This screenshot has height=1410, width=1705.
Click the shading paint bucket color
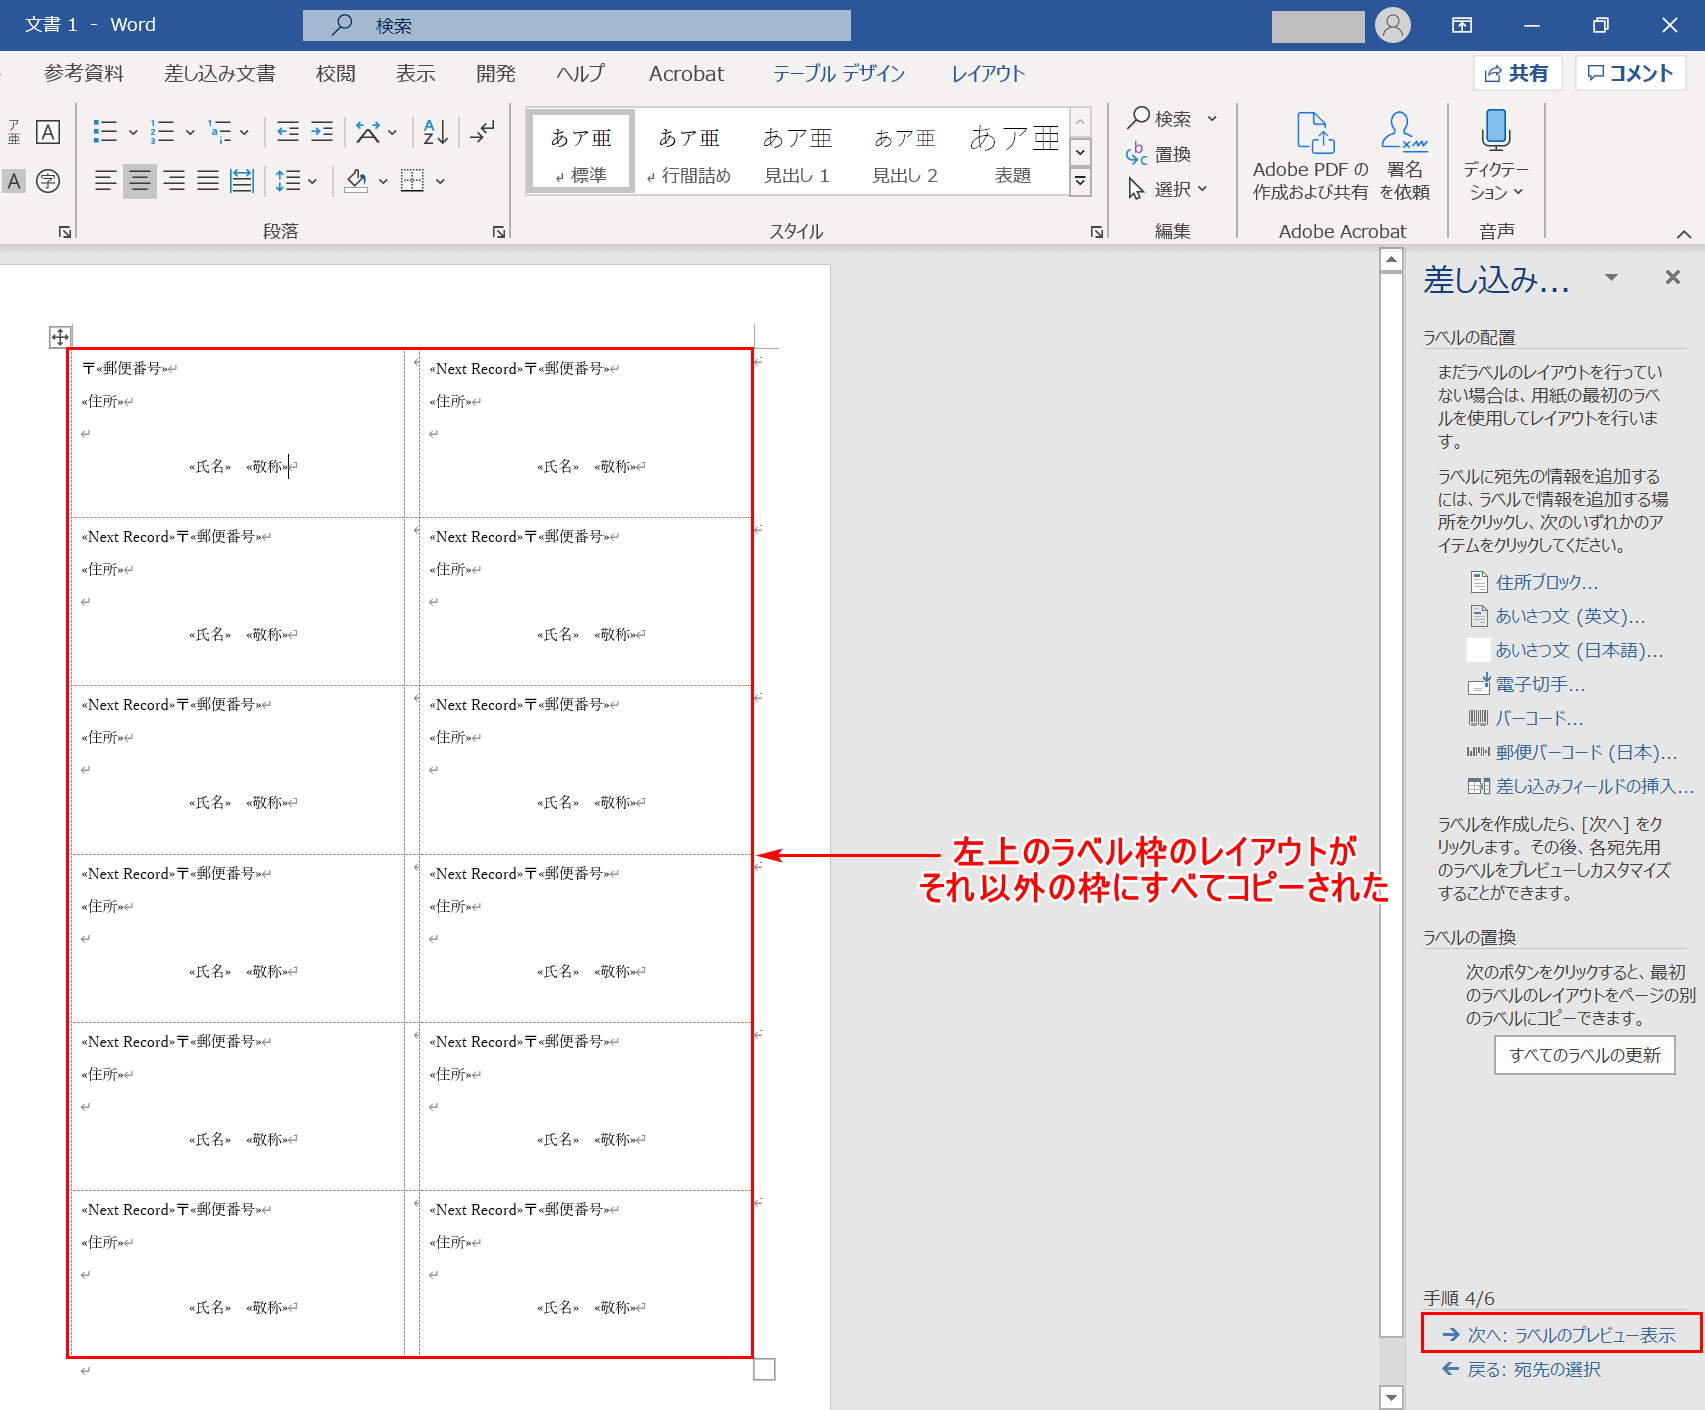[x=356, y=181]
